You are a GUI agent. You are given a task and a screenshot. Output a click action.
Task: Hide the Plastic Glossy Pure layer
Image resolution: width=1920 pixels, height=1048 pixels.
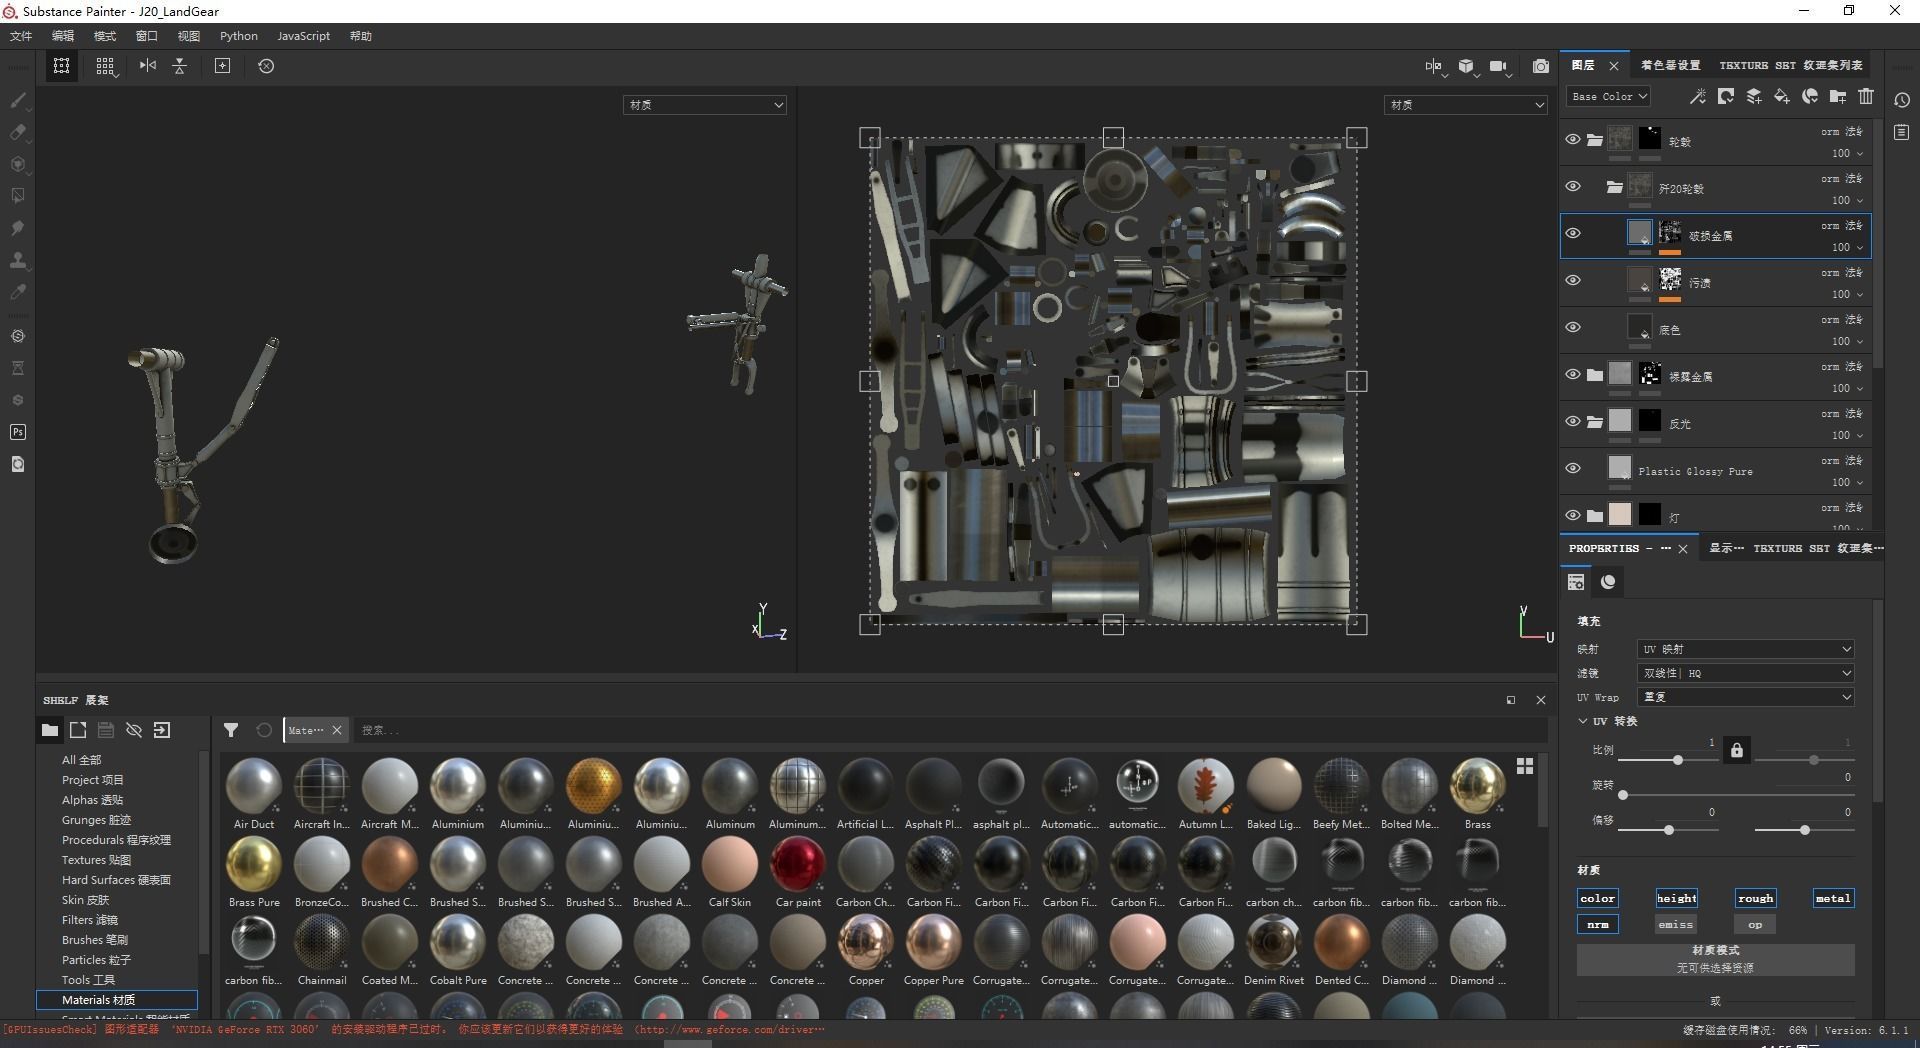pyautogui.click(x=1573, y=469)
